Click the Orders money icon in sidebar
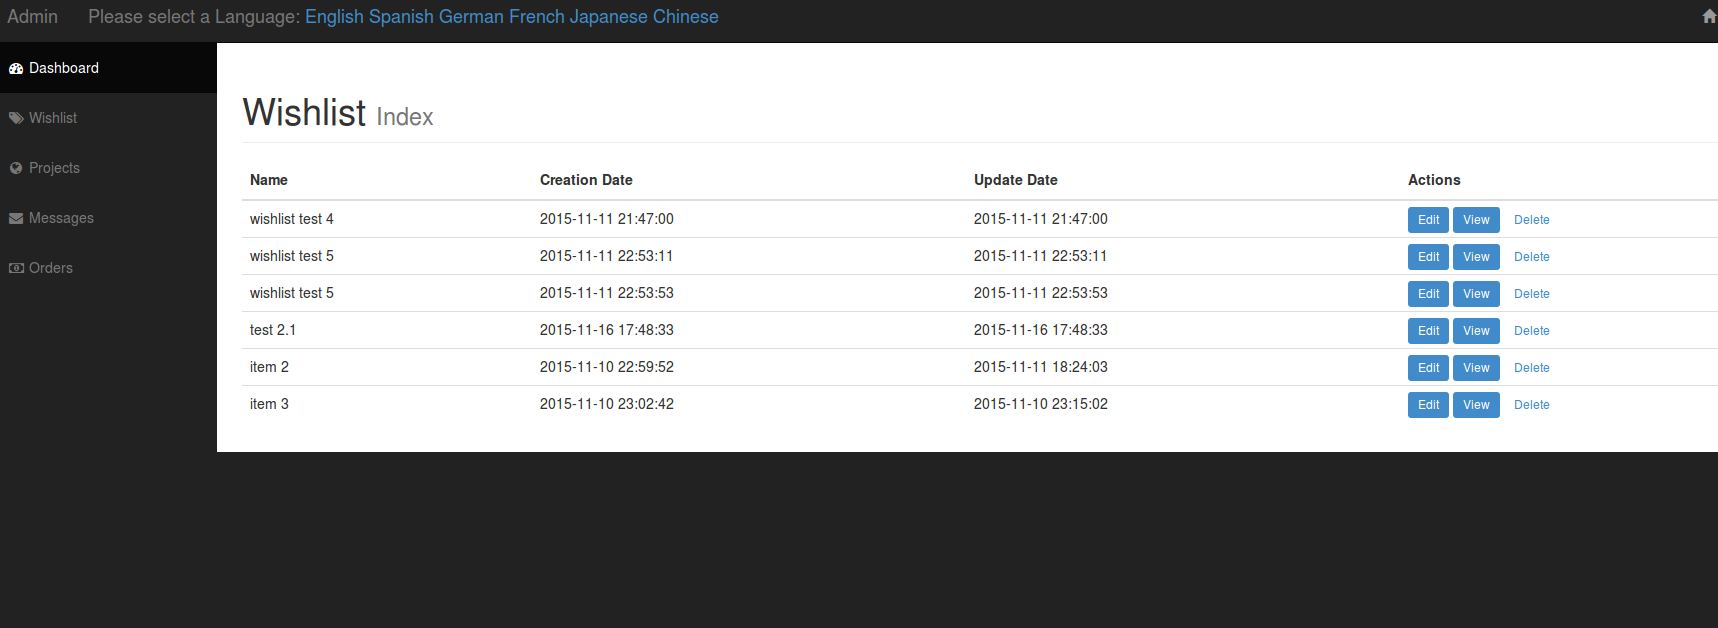Viewport: 1718px width, 628px height. point(16,268)
